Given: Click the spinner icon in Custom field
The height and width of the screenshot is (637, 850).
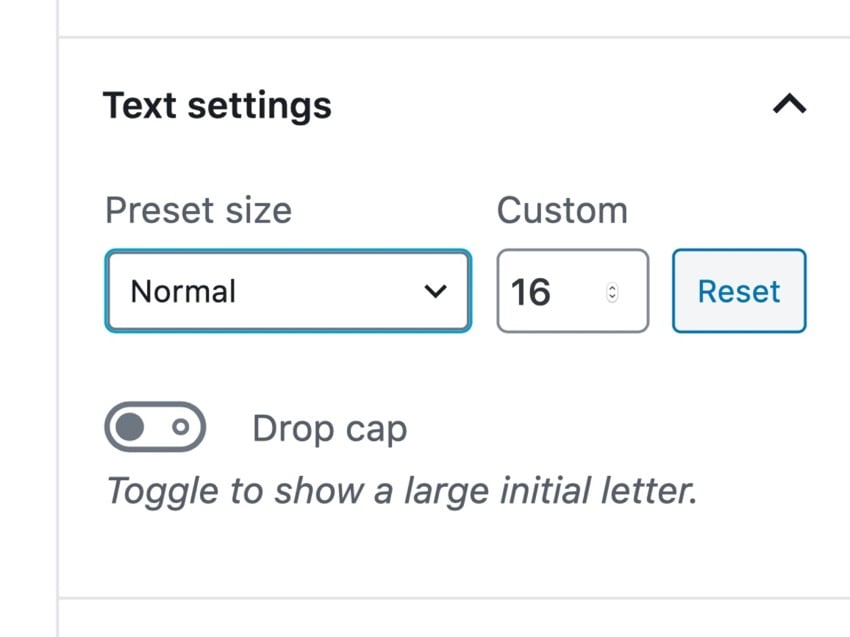Looking at the screenshot, I should click(613, 292).
